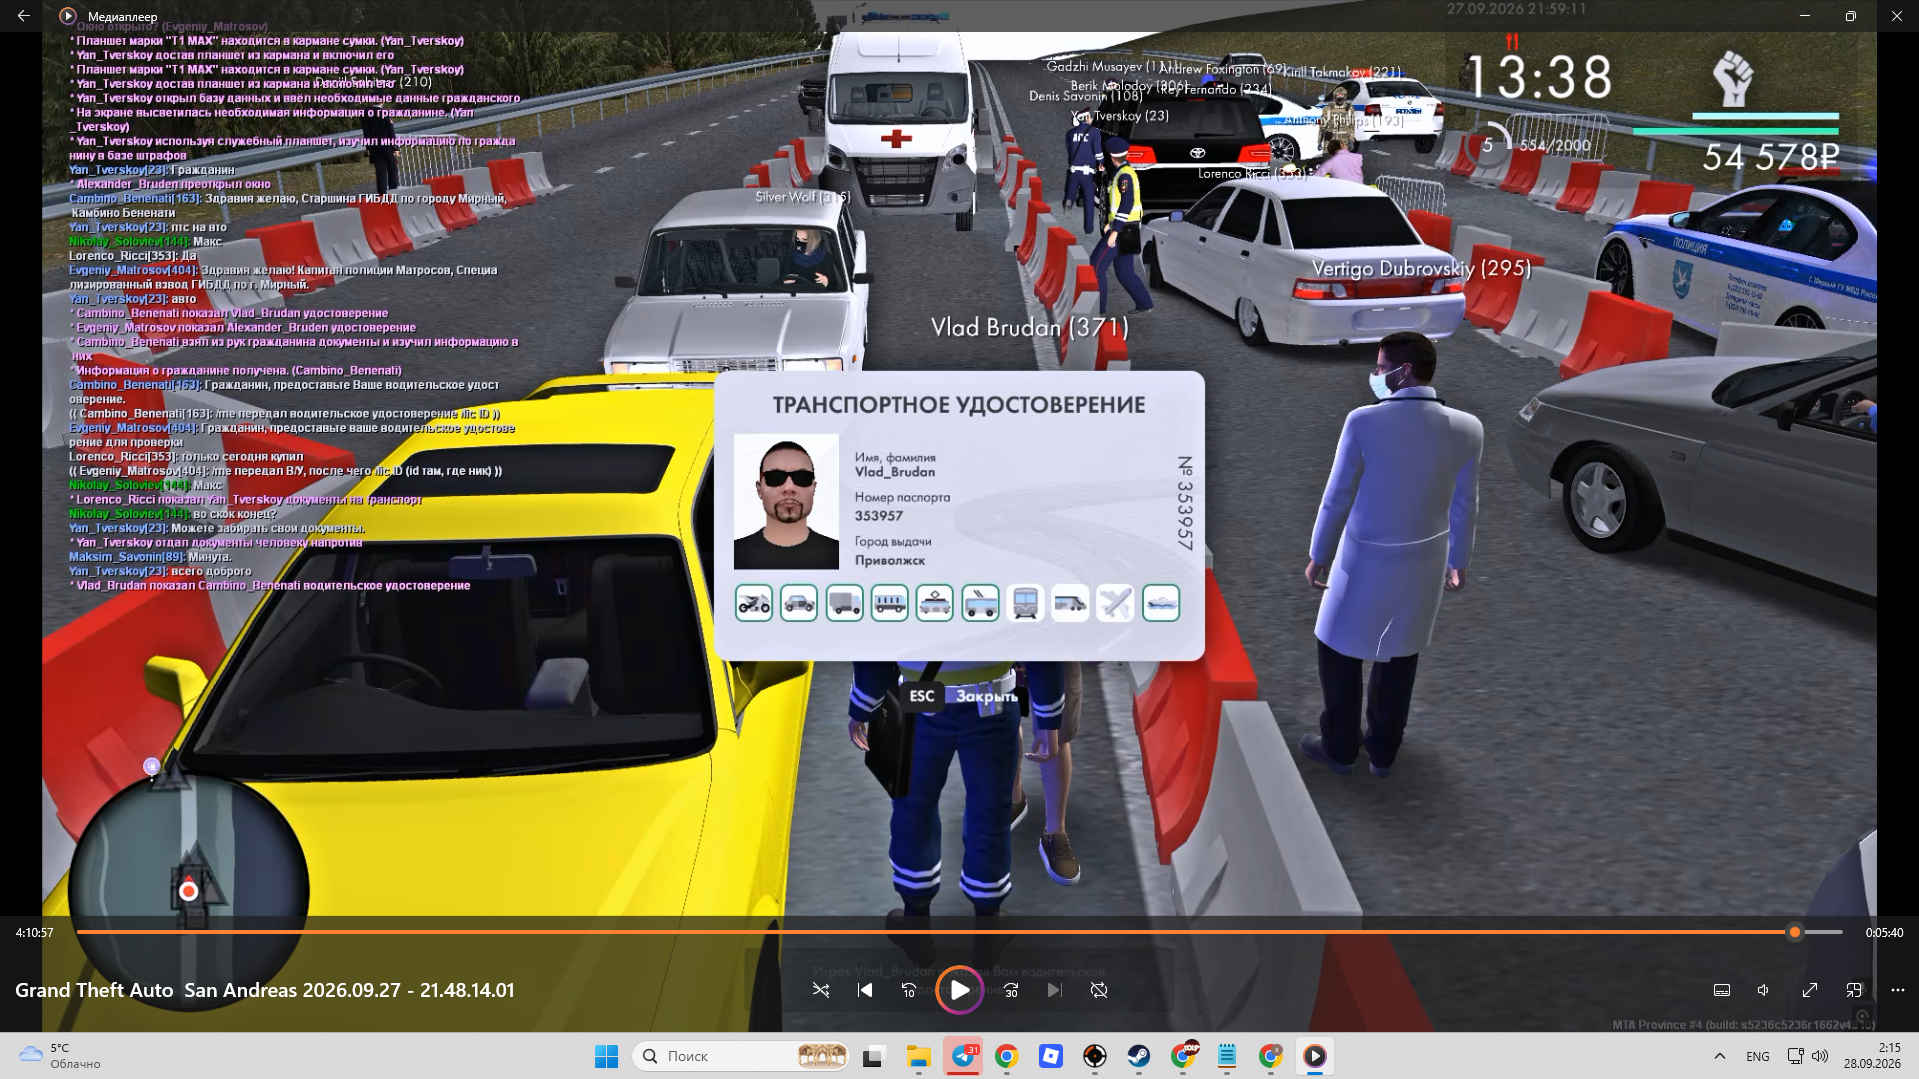Viewport: 1919px width, 1079px height.
Task: Toggle repeat playback mode
Action: (1099, 990)
